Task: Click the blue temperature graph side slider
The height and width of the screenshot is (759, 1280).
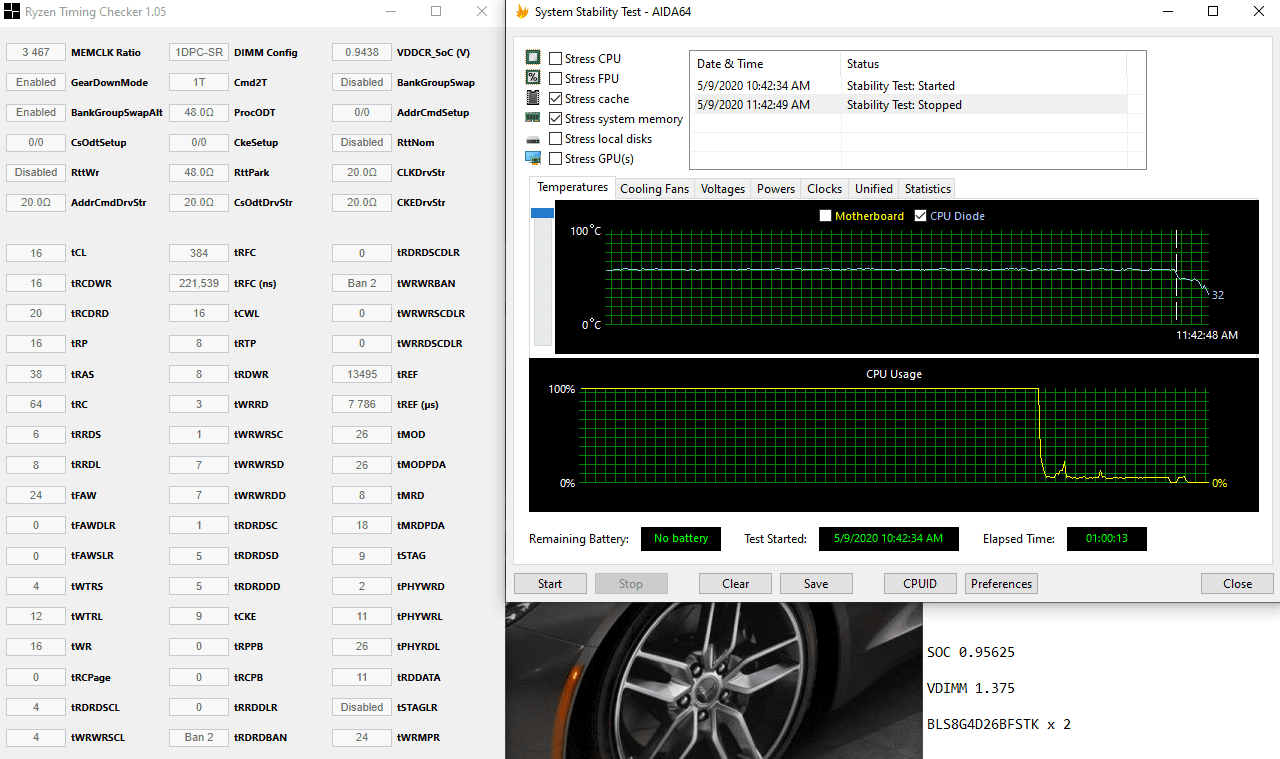Action: pos(543,213)
